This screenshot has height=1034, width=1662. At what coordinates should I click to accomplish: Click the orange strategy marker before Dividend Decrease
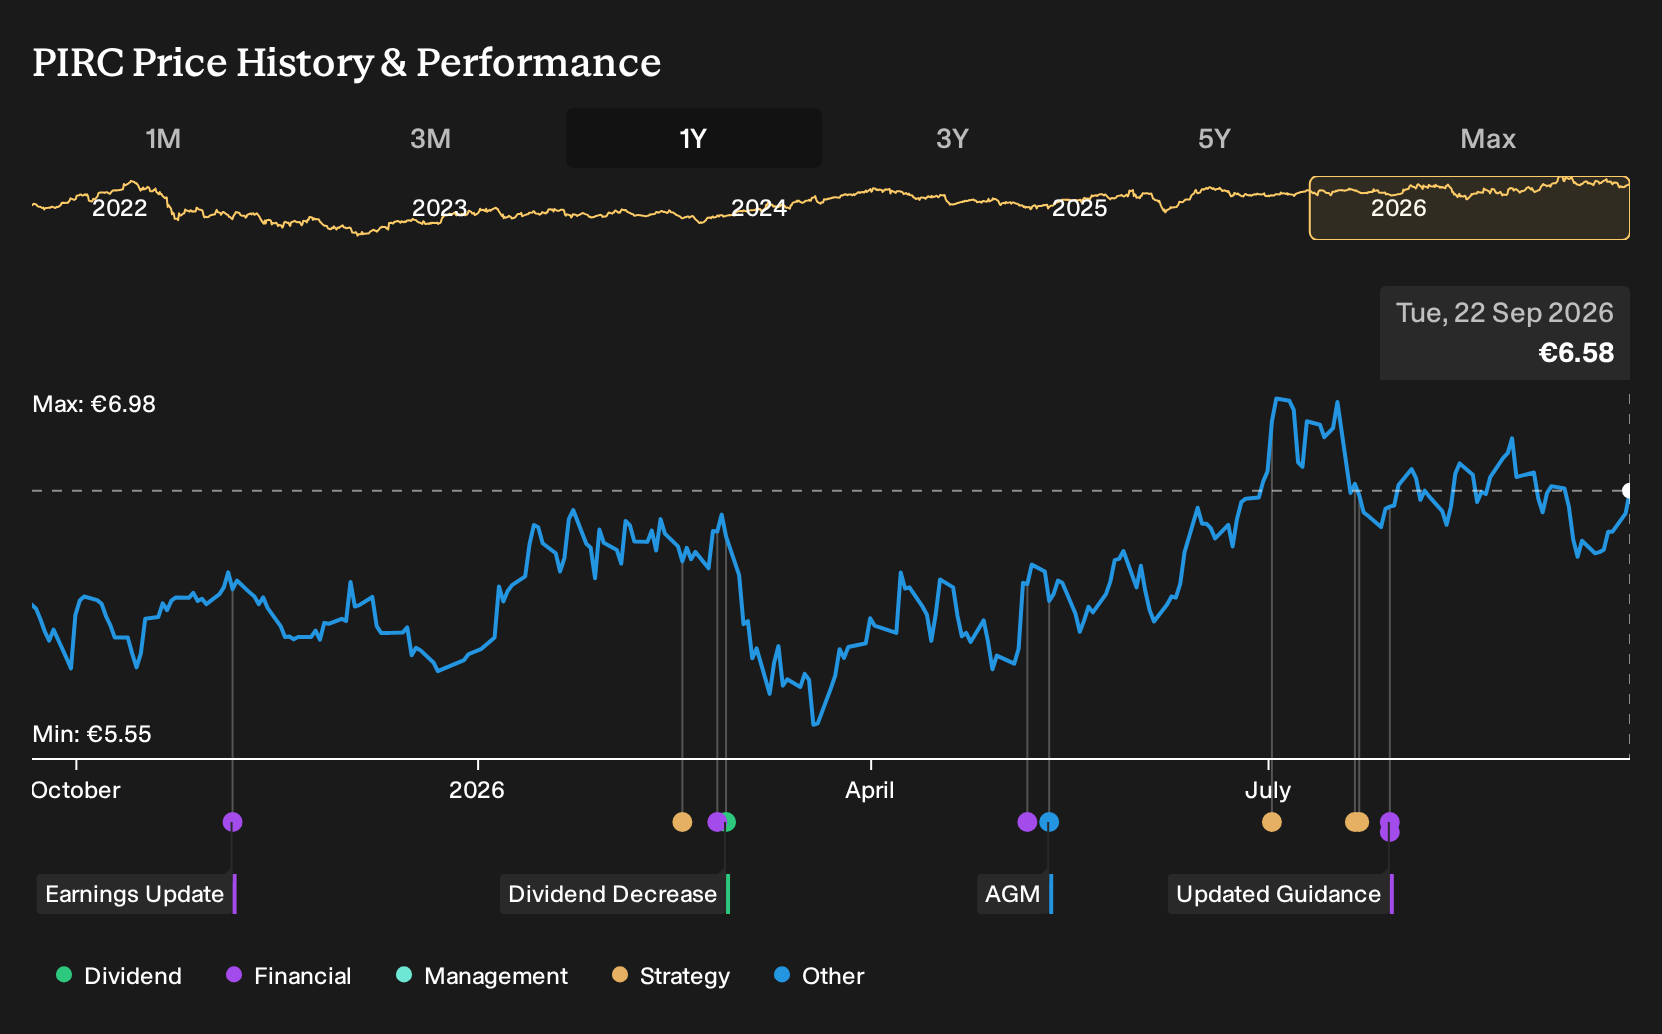(x=682, y=822)
